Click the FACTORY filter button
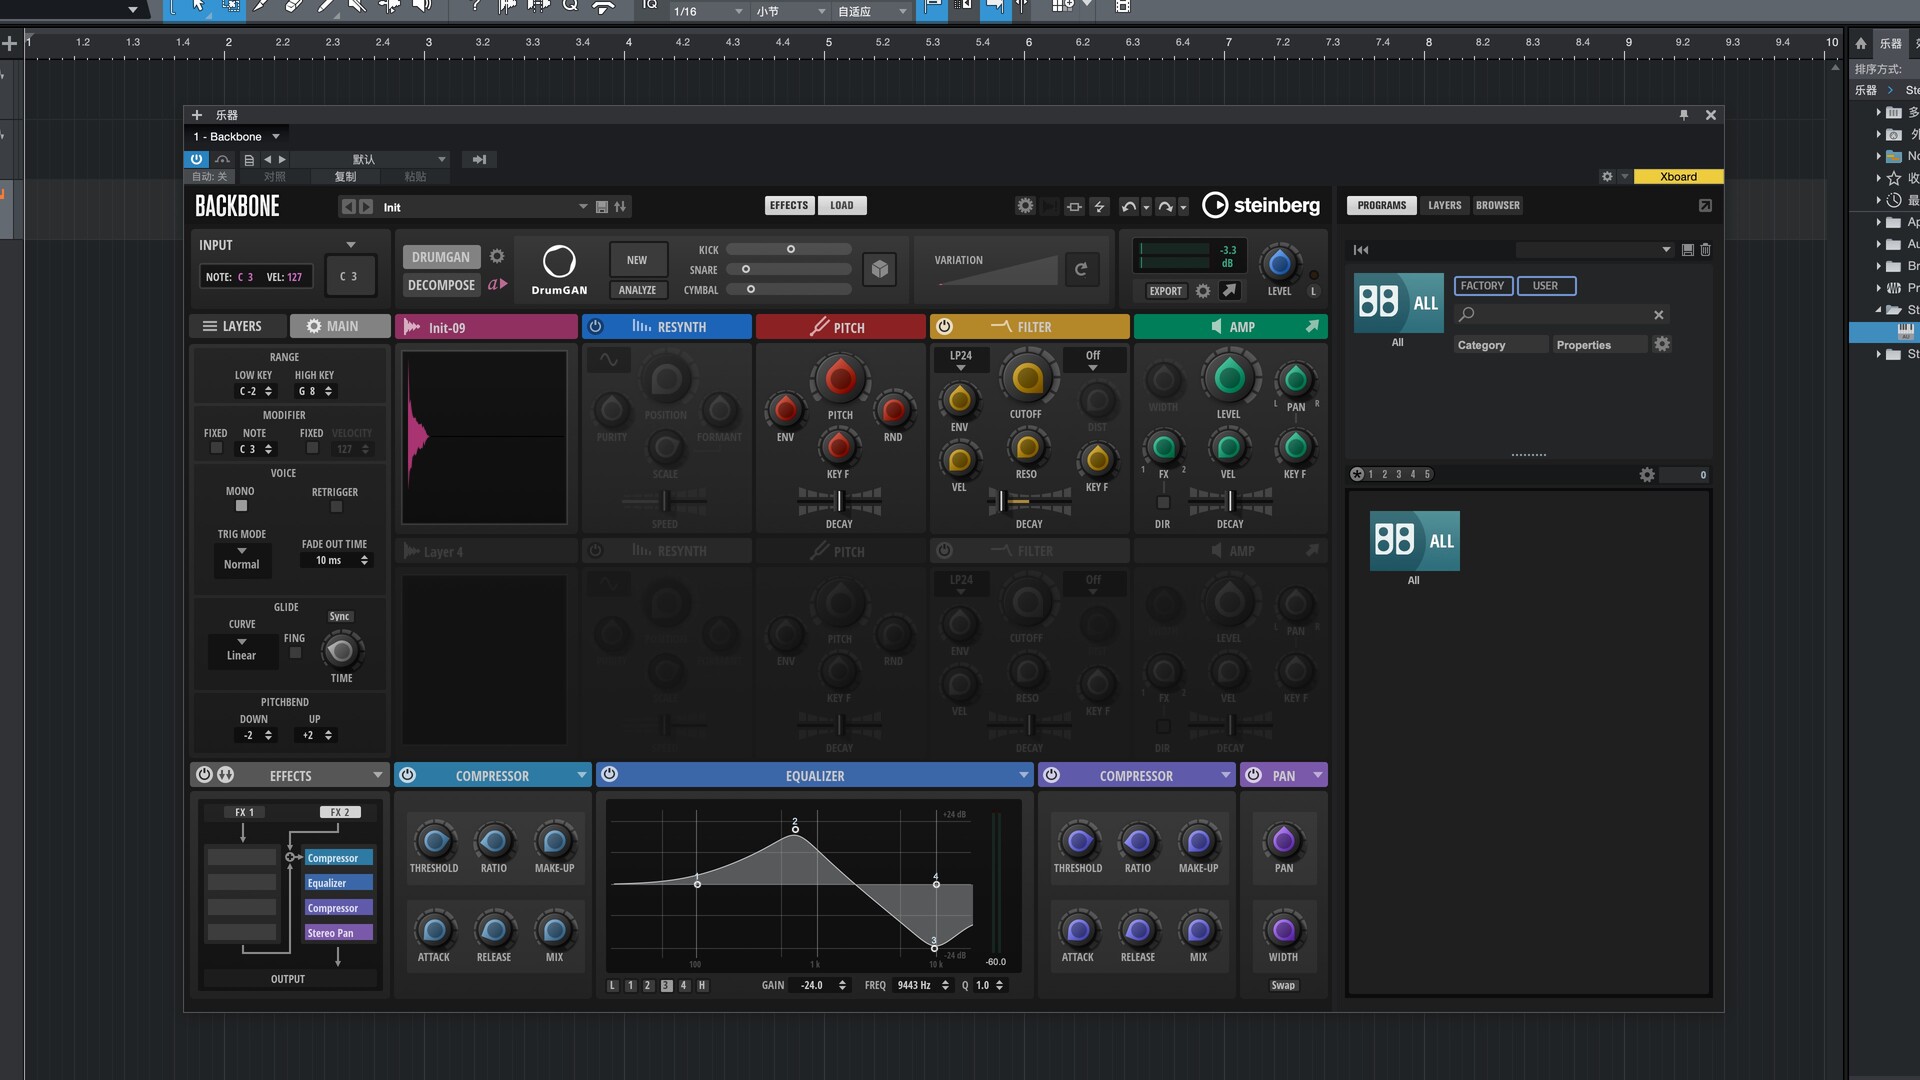This screenshot has height=1080, width=1920. pos(1482,286)
